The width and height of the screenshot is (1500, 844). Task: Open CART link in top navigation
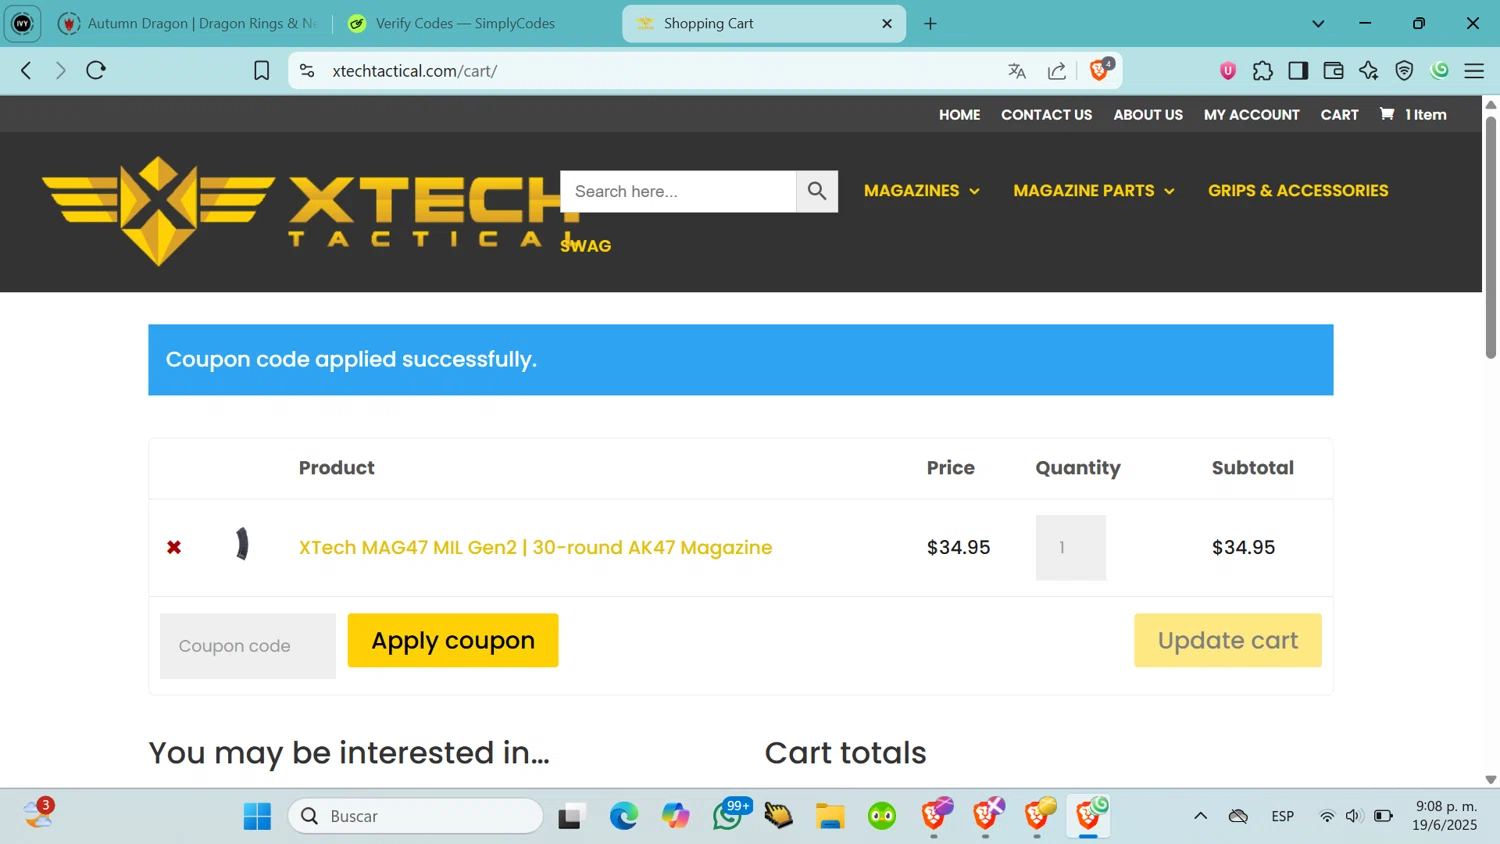(x=1339, y=115)
